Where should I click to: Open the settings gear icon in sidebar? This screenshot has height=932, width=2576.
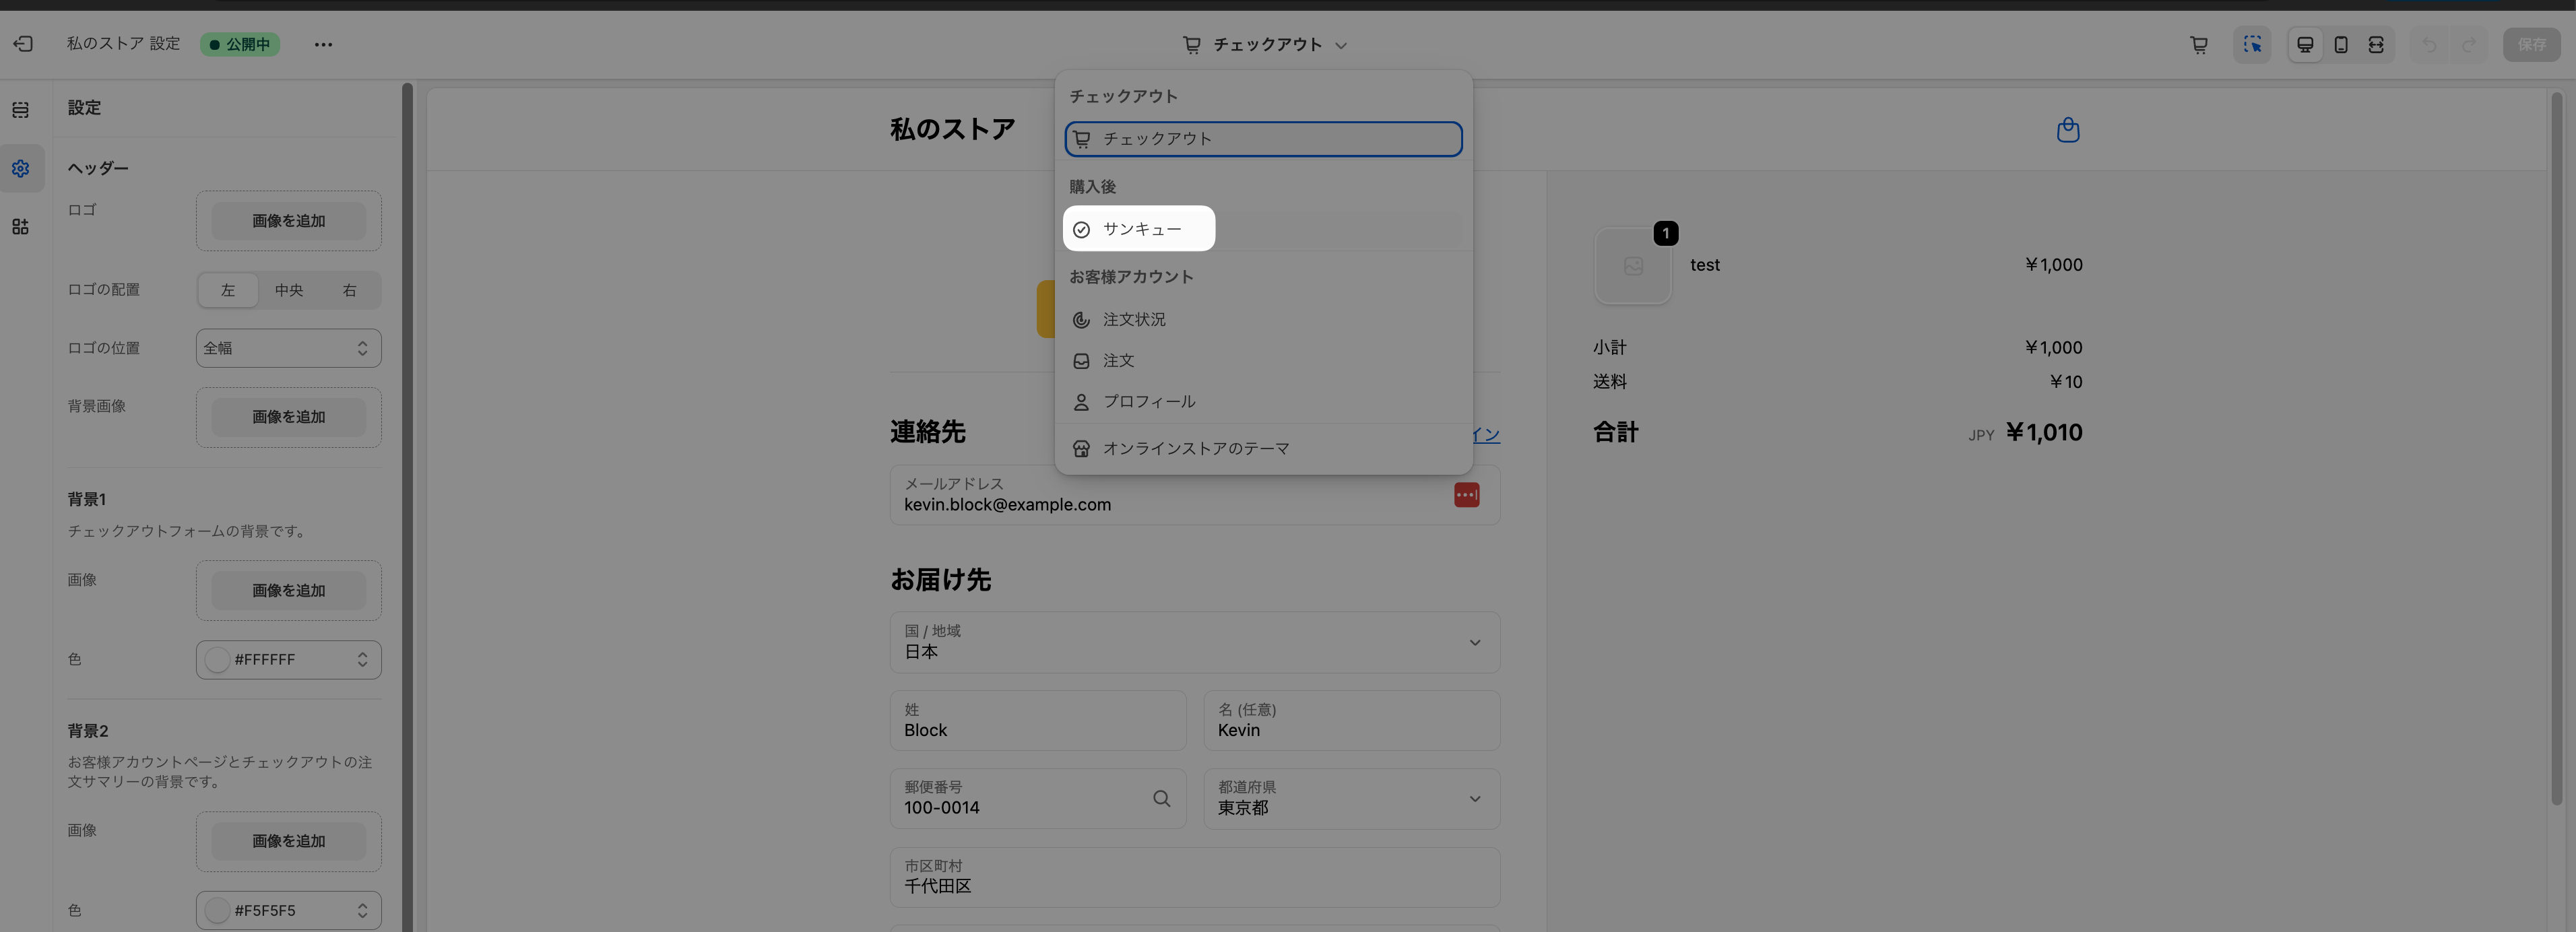[x=21, y=169]
